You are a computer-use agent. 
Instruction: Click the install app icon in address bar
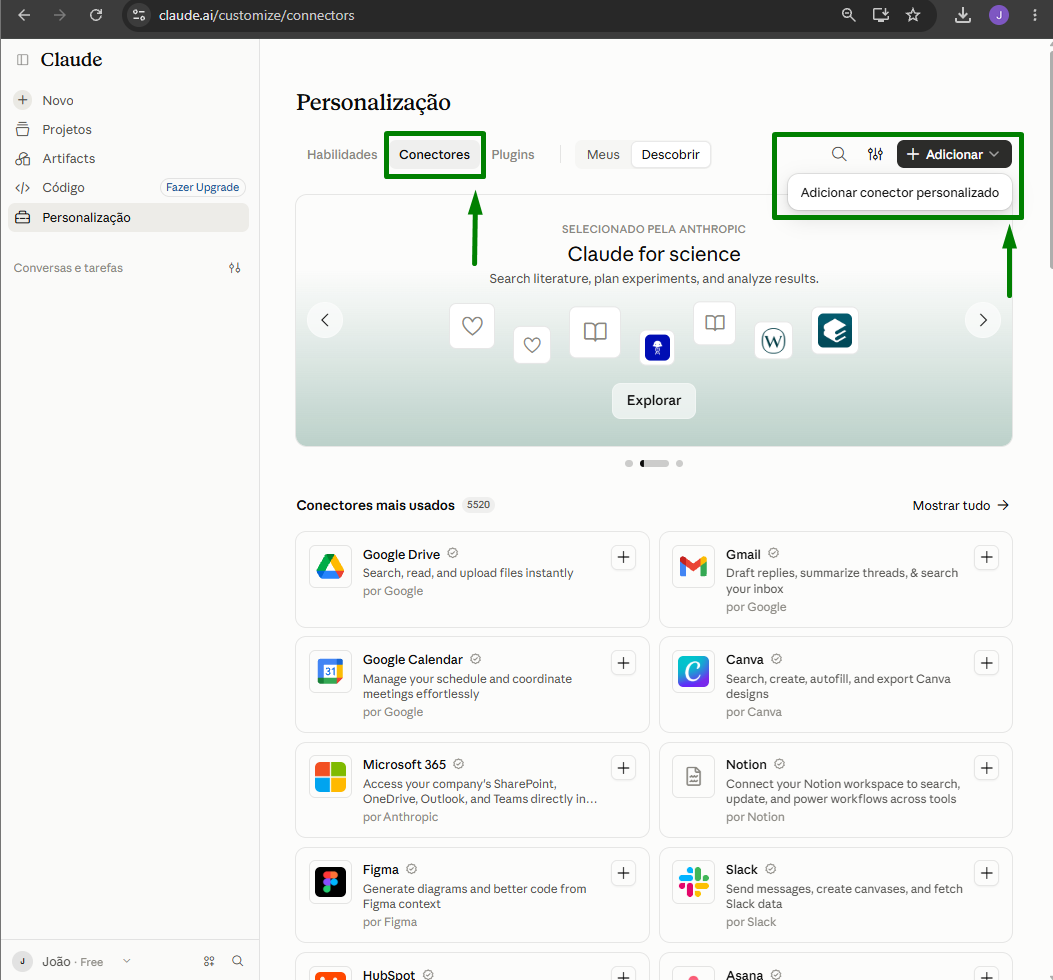pyautogui.click(x=880, y=15)
